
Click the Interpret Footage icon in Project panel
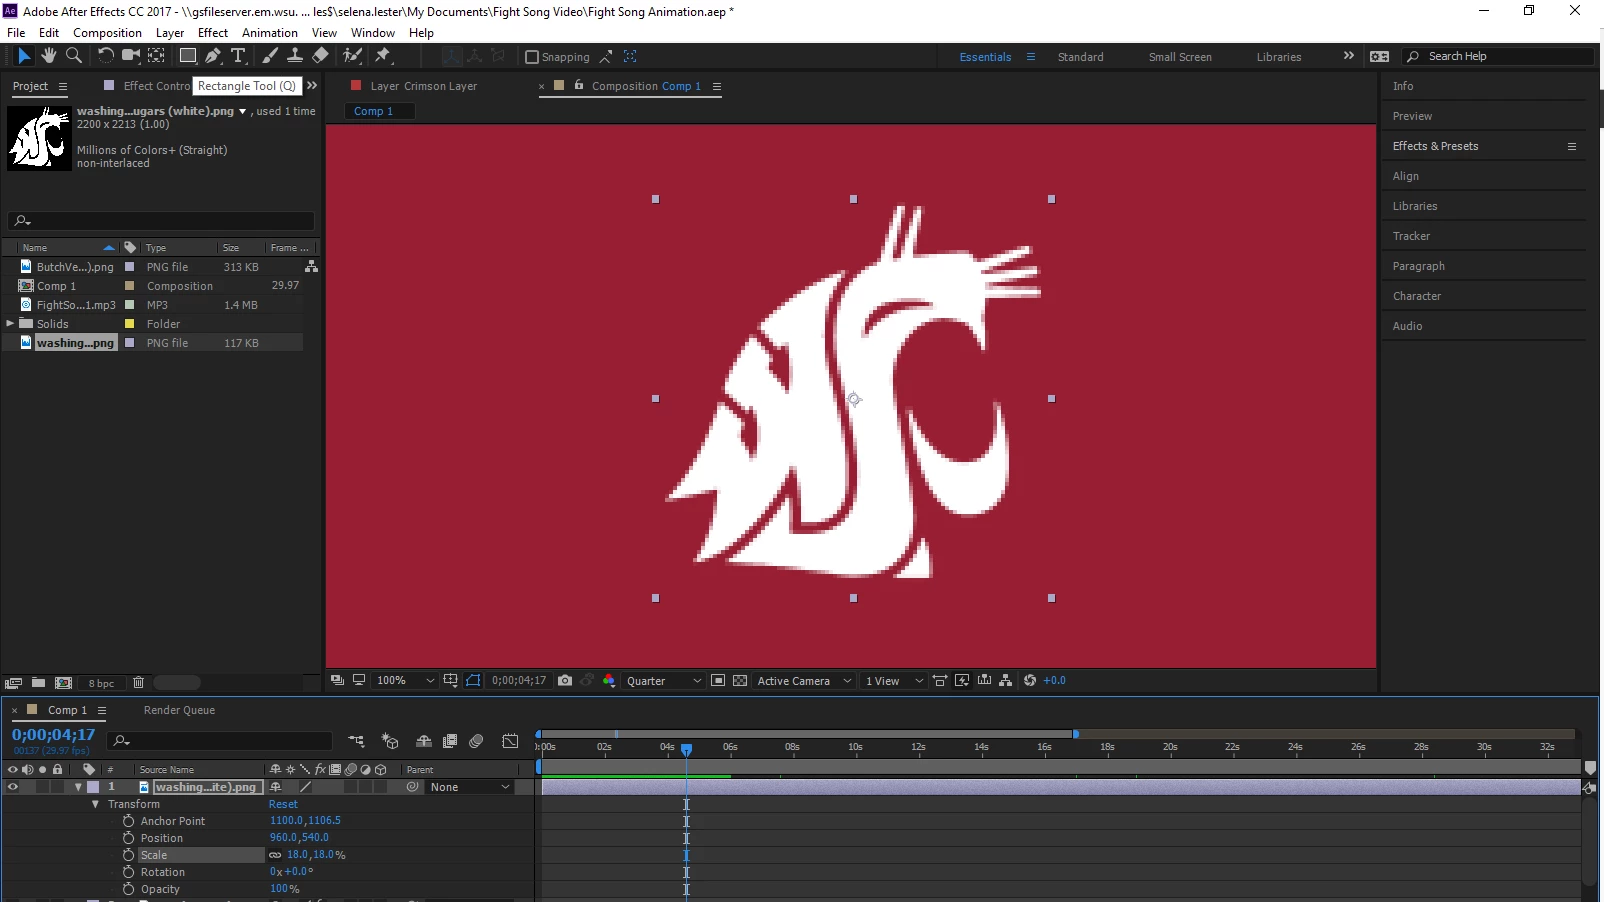(13, 683)
